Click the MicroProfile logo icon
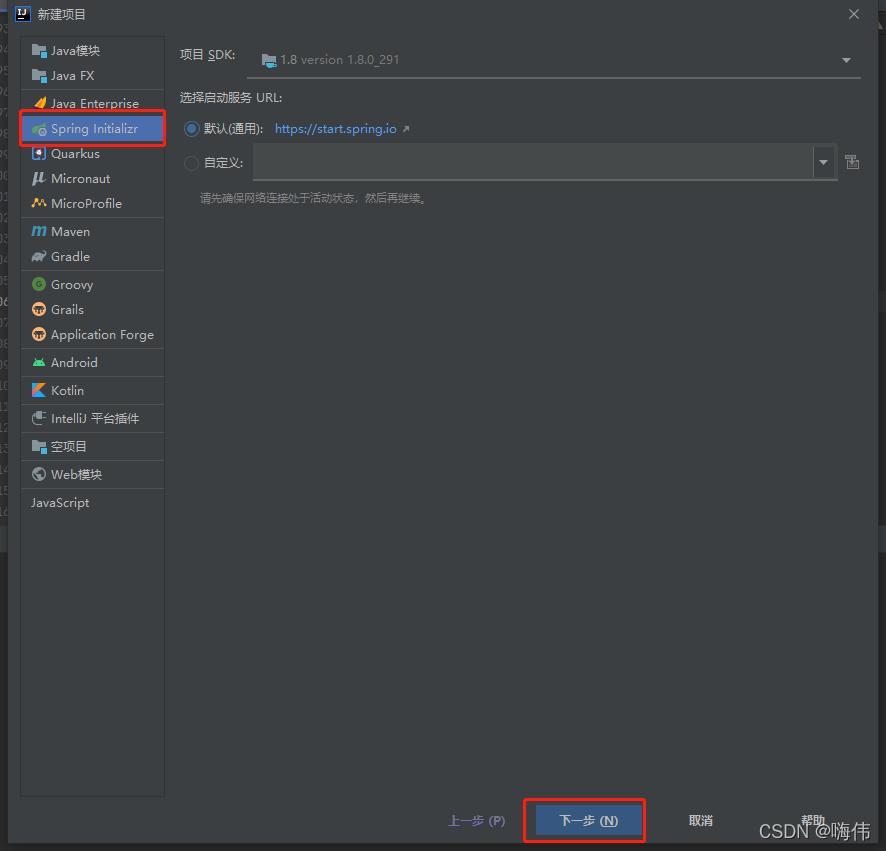886x851 pixels. point(39,203)
